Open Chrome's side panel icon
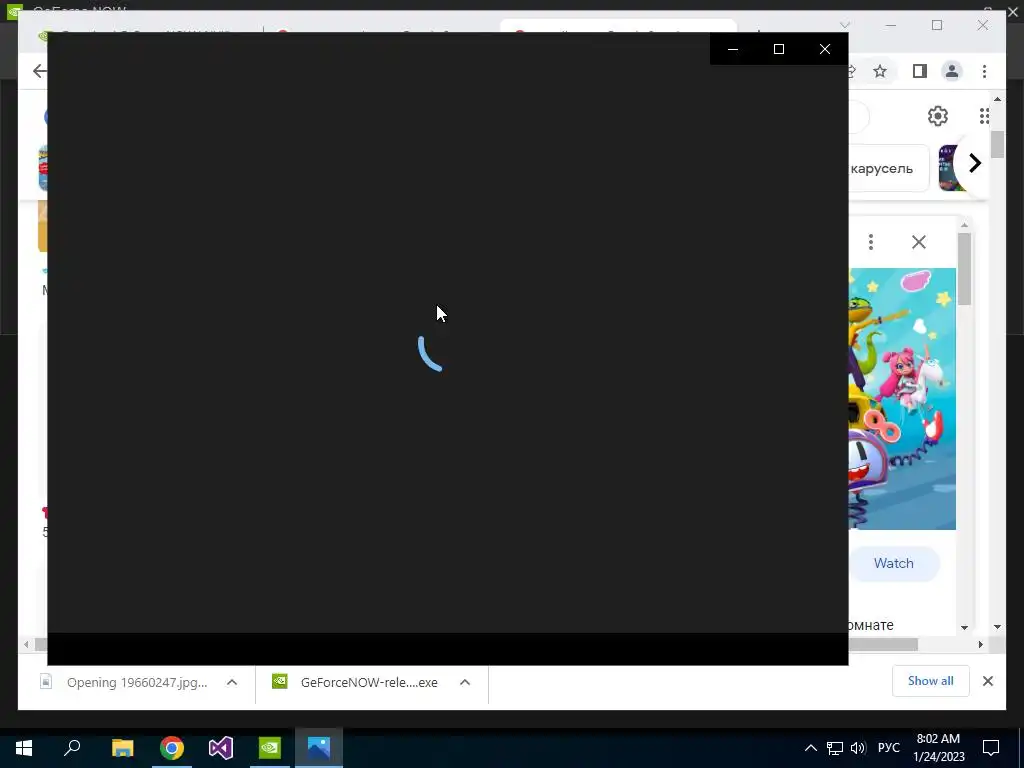Image resolution: width=1024 pixels, height=768 pixels. click(920, 71)
